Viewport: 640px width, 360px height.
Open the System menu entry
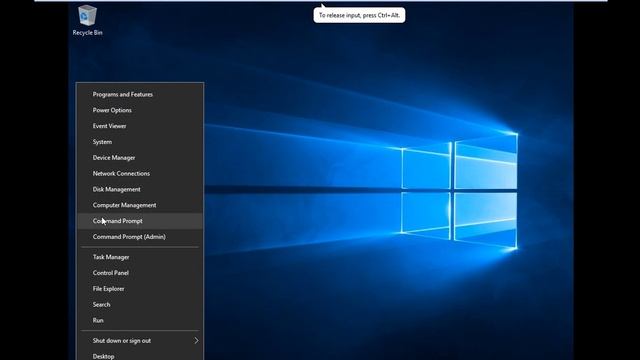140,142
